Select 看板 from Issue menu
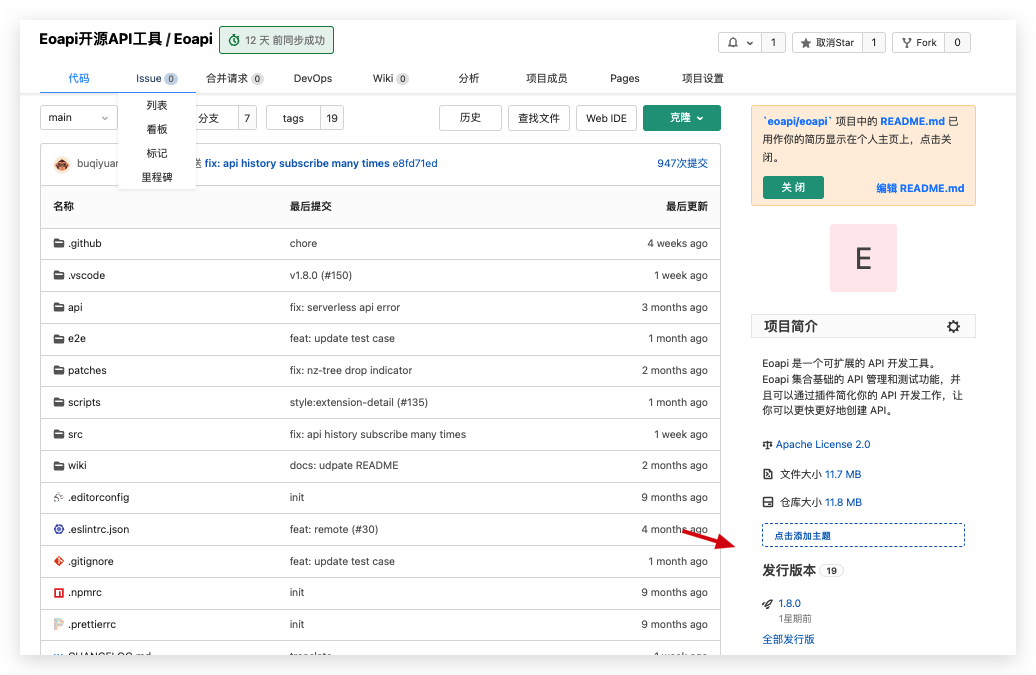The height and width of the screenshot is (675, 1036). [157, 129]
